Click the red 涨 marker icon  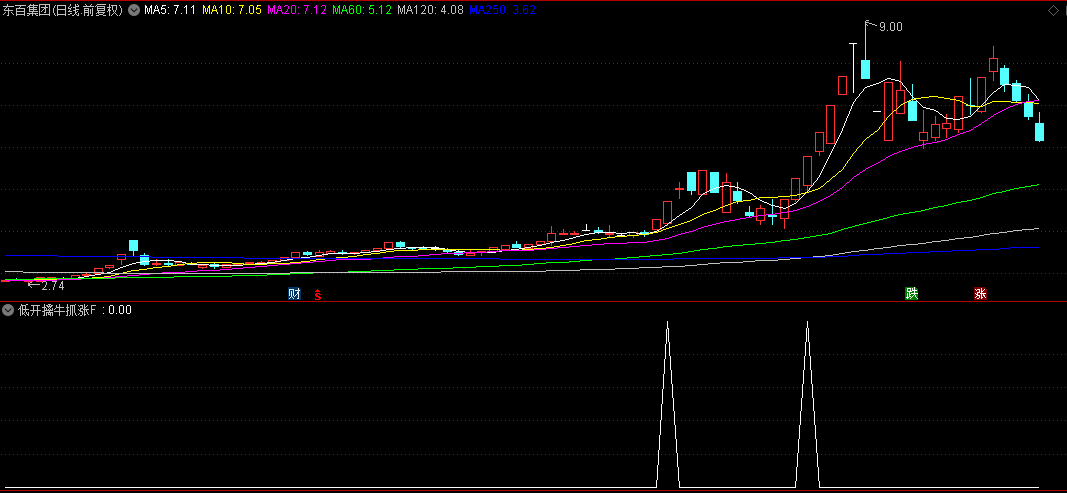[980, 294]
